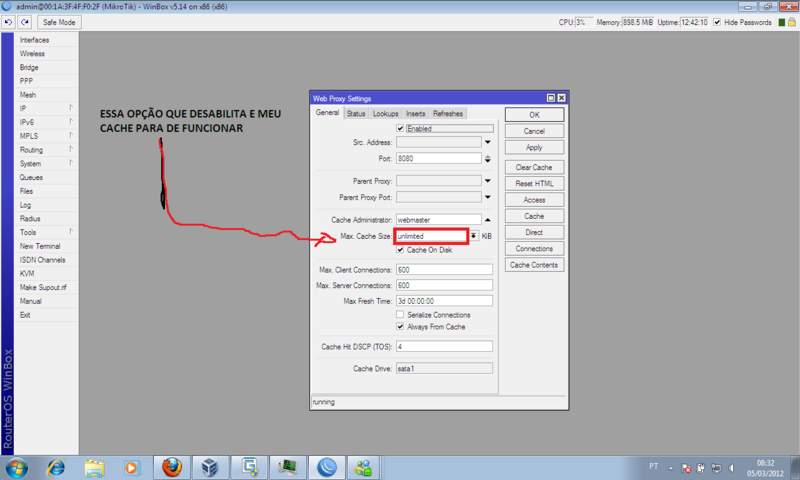Collapse Cache Administrator field arrow

tap(488, 220)
